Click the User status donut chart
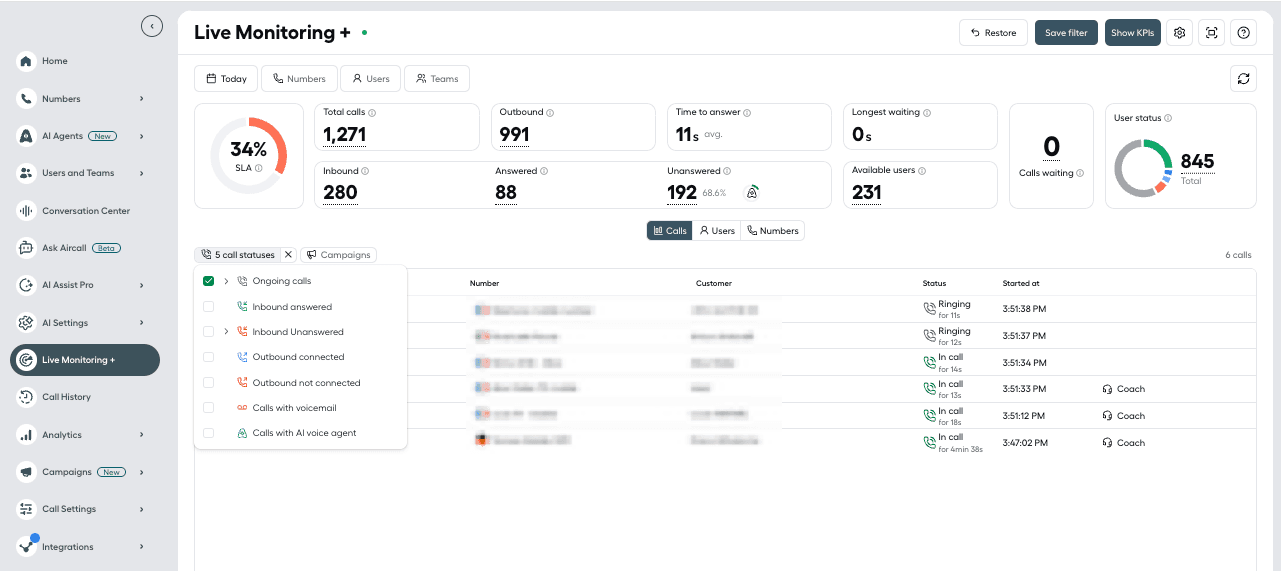The image size is (1281, 571). pos(1144,168)
